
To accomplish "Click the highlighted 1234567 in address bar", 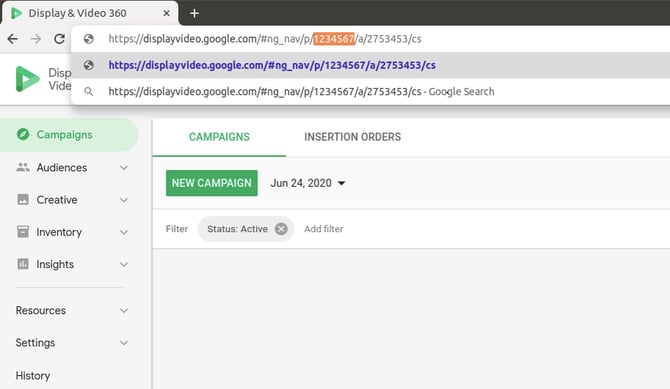I will (334, 39).
